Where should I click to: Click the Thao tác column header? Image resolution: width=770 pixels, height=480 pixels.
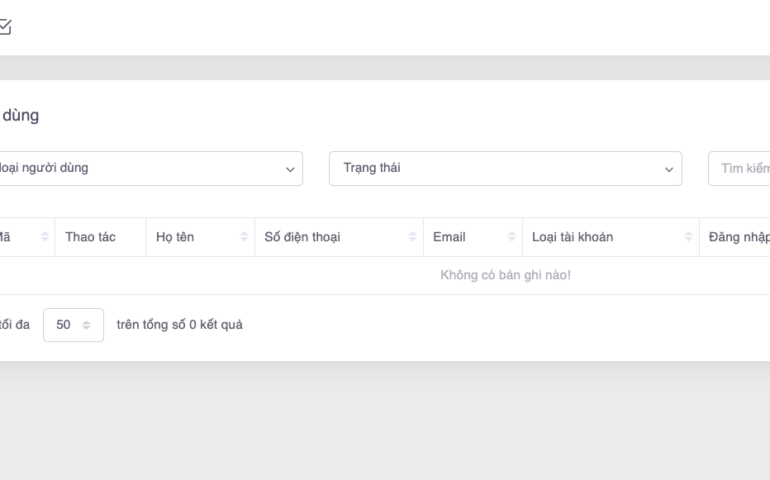click(90, 237)
